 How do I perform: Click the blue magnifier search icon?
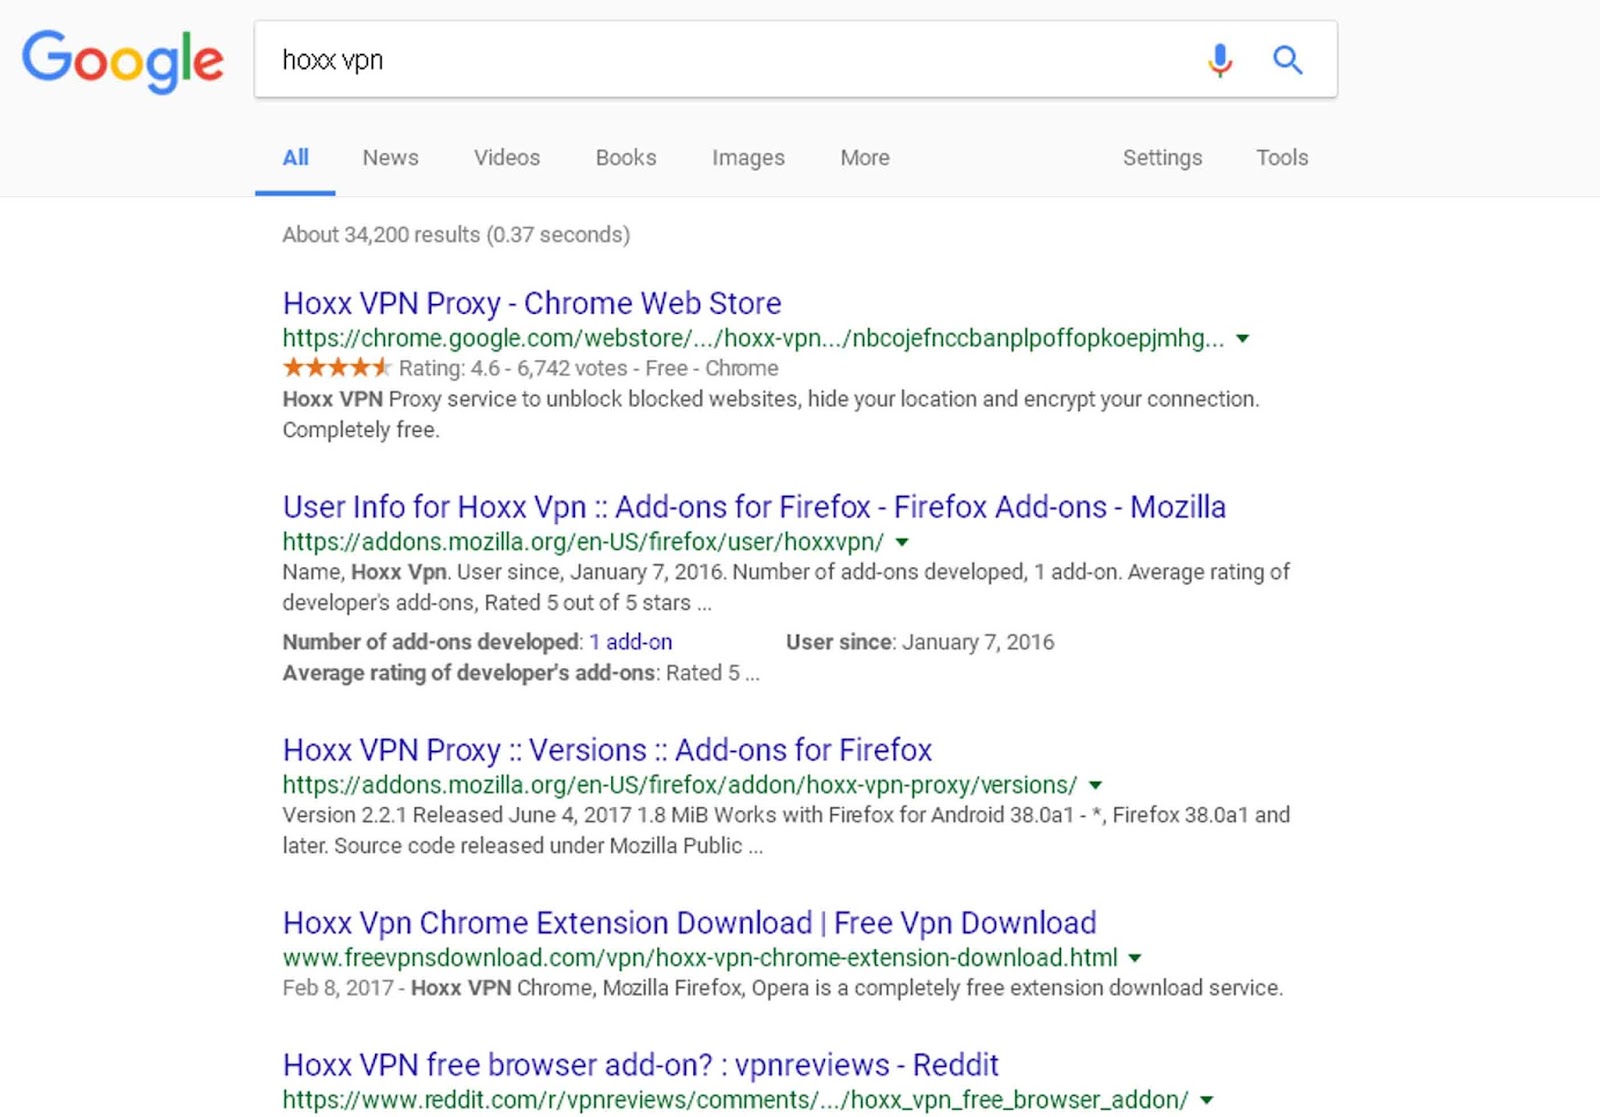pyautogui.click(x=1287, y=60)
